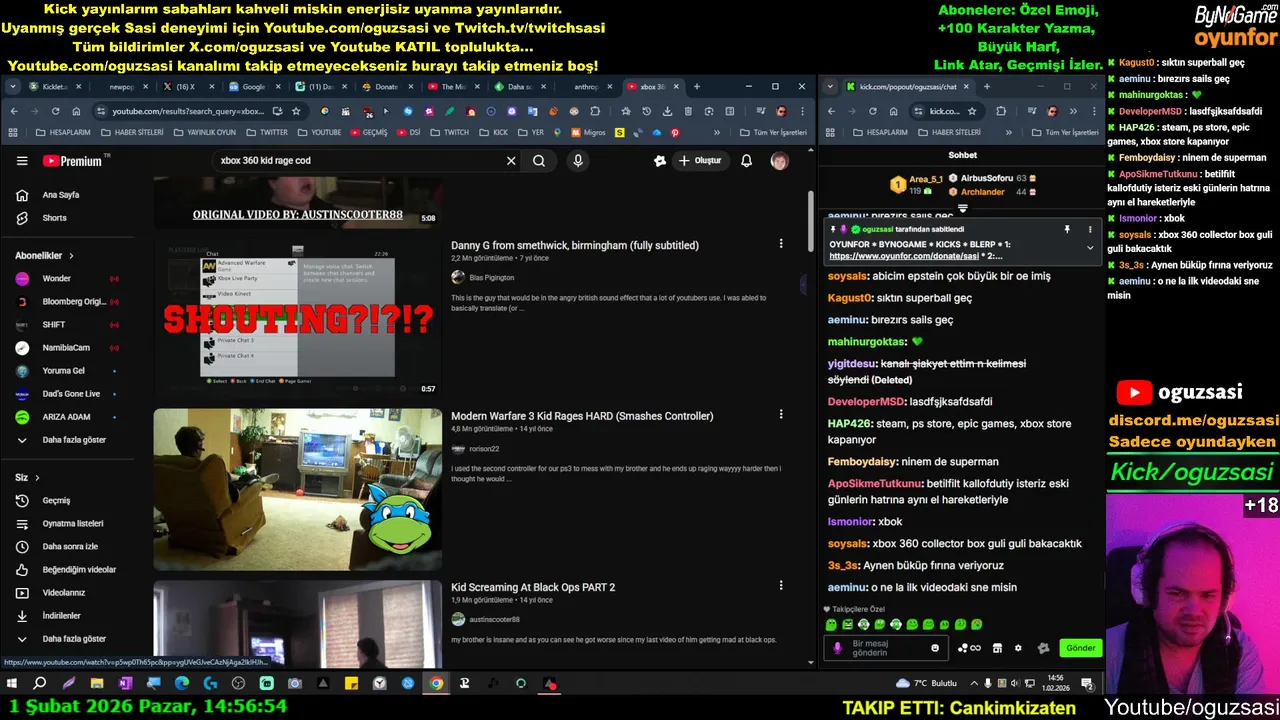Open the HESAPLARIM bookmarks folder in left browser

tap(62, 132)
